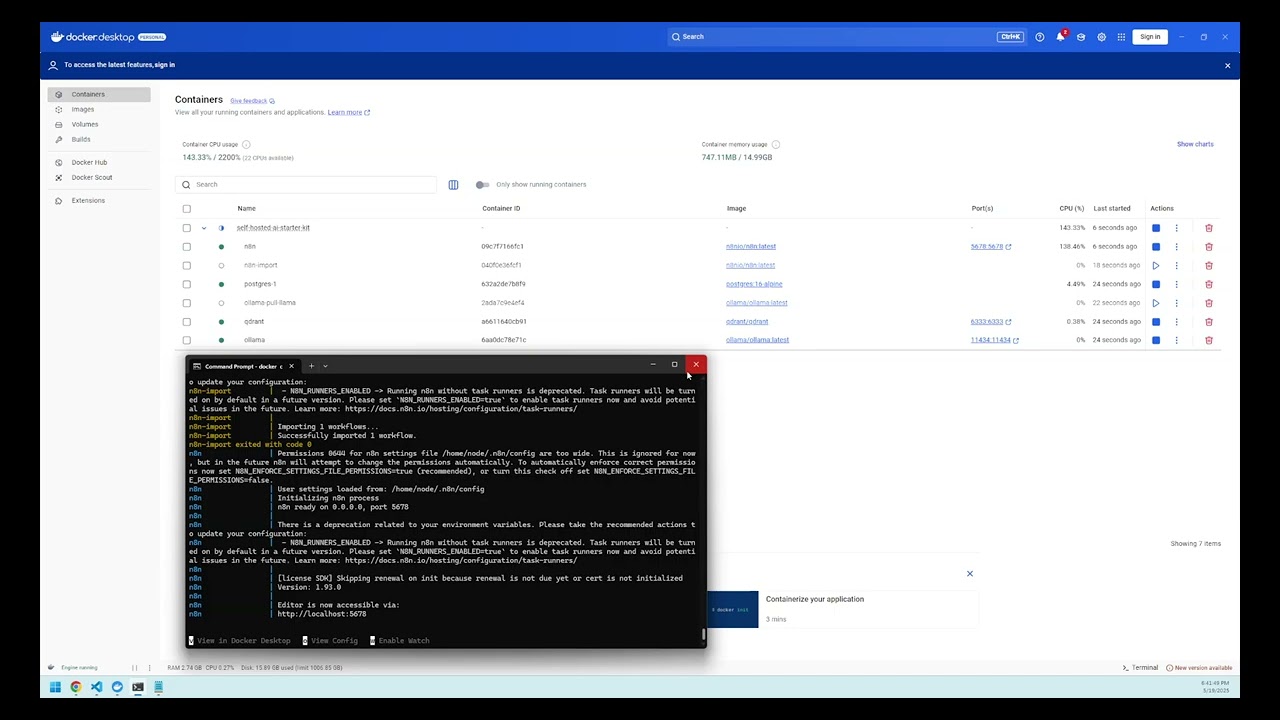Check the qdrant container checkbox

click(186, 322)
